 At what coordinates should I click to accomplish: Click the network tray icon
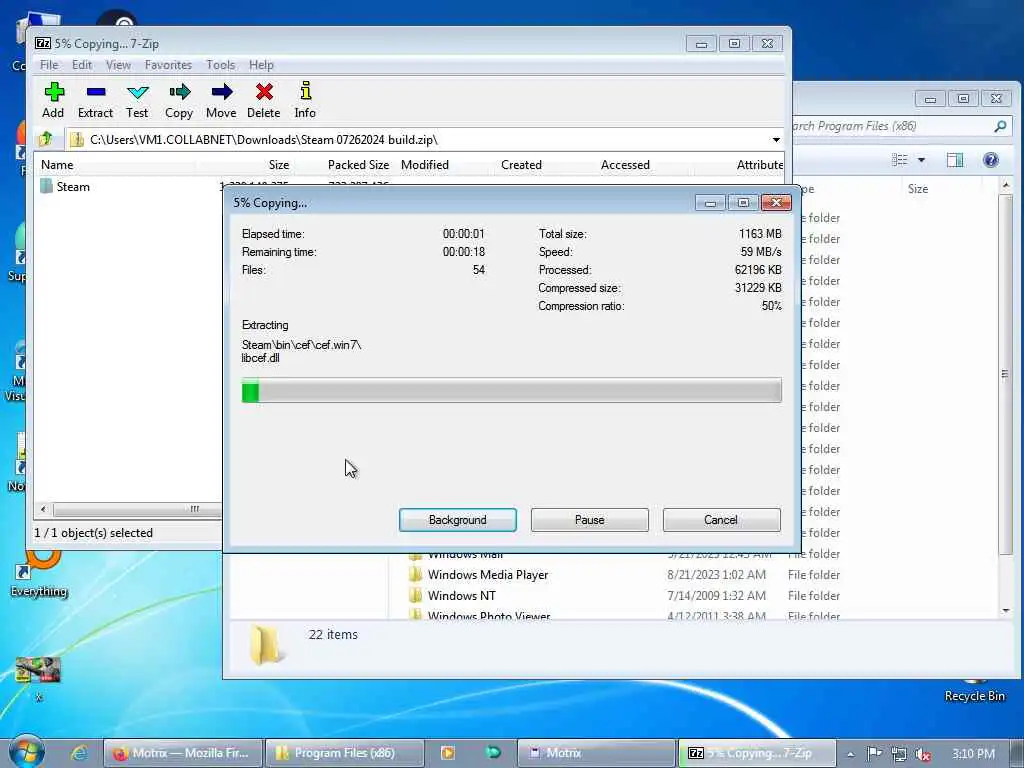[899, 754]
